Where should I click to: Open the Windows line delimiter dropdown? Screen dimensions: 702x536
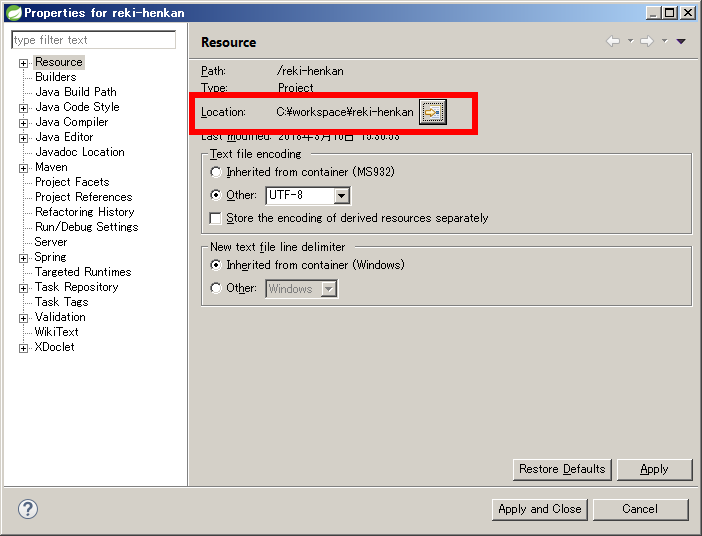(329, 289)
